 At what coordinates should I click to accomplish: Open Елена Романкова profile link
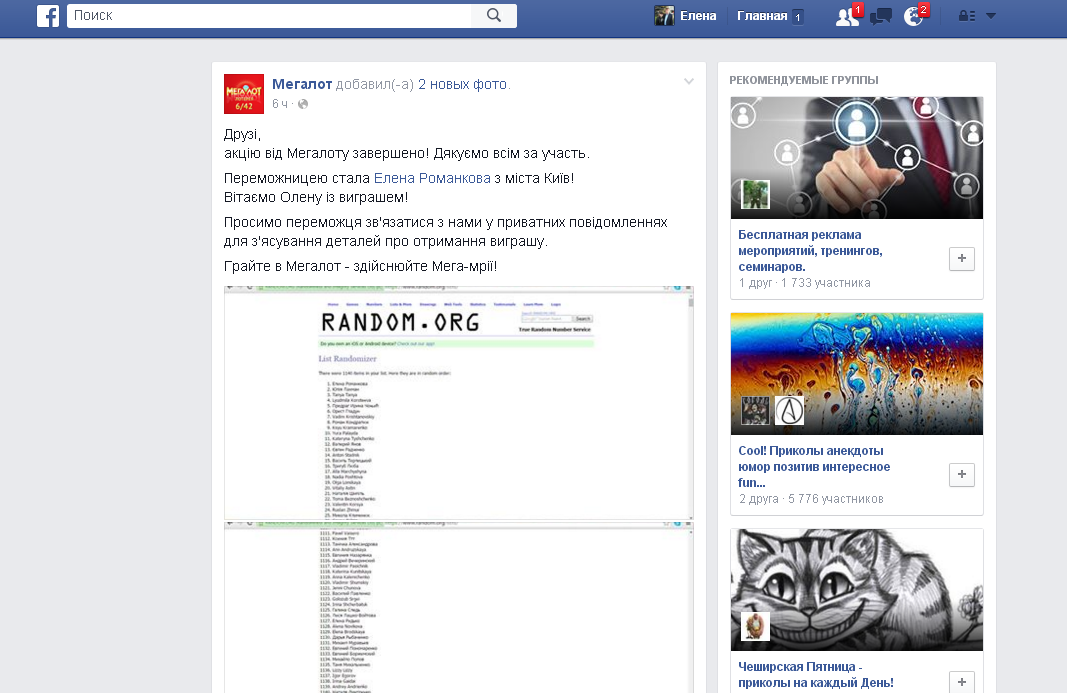[x=432, y=178]
